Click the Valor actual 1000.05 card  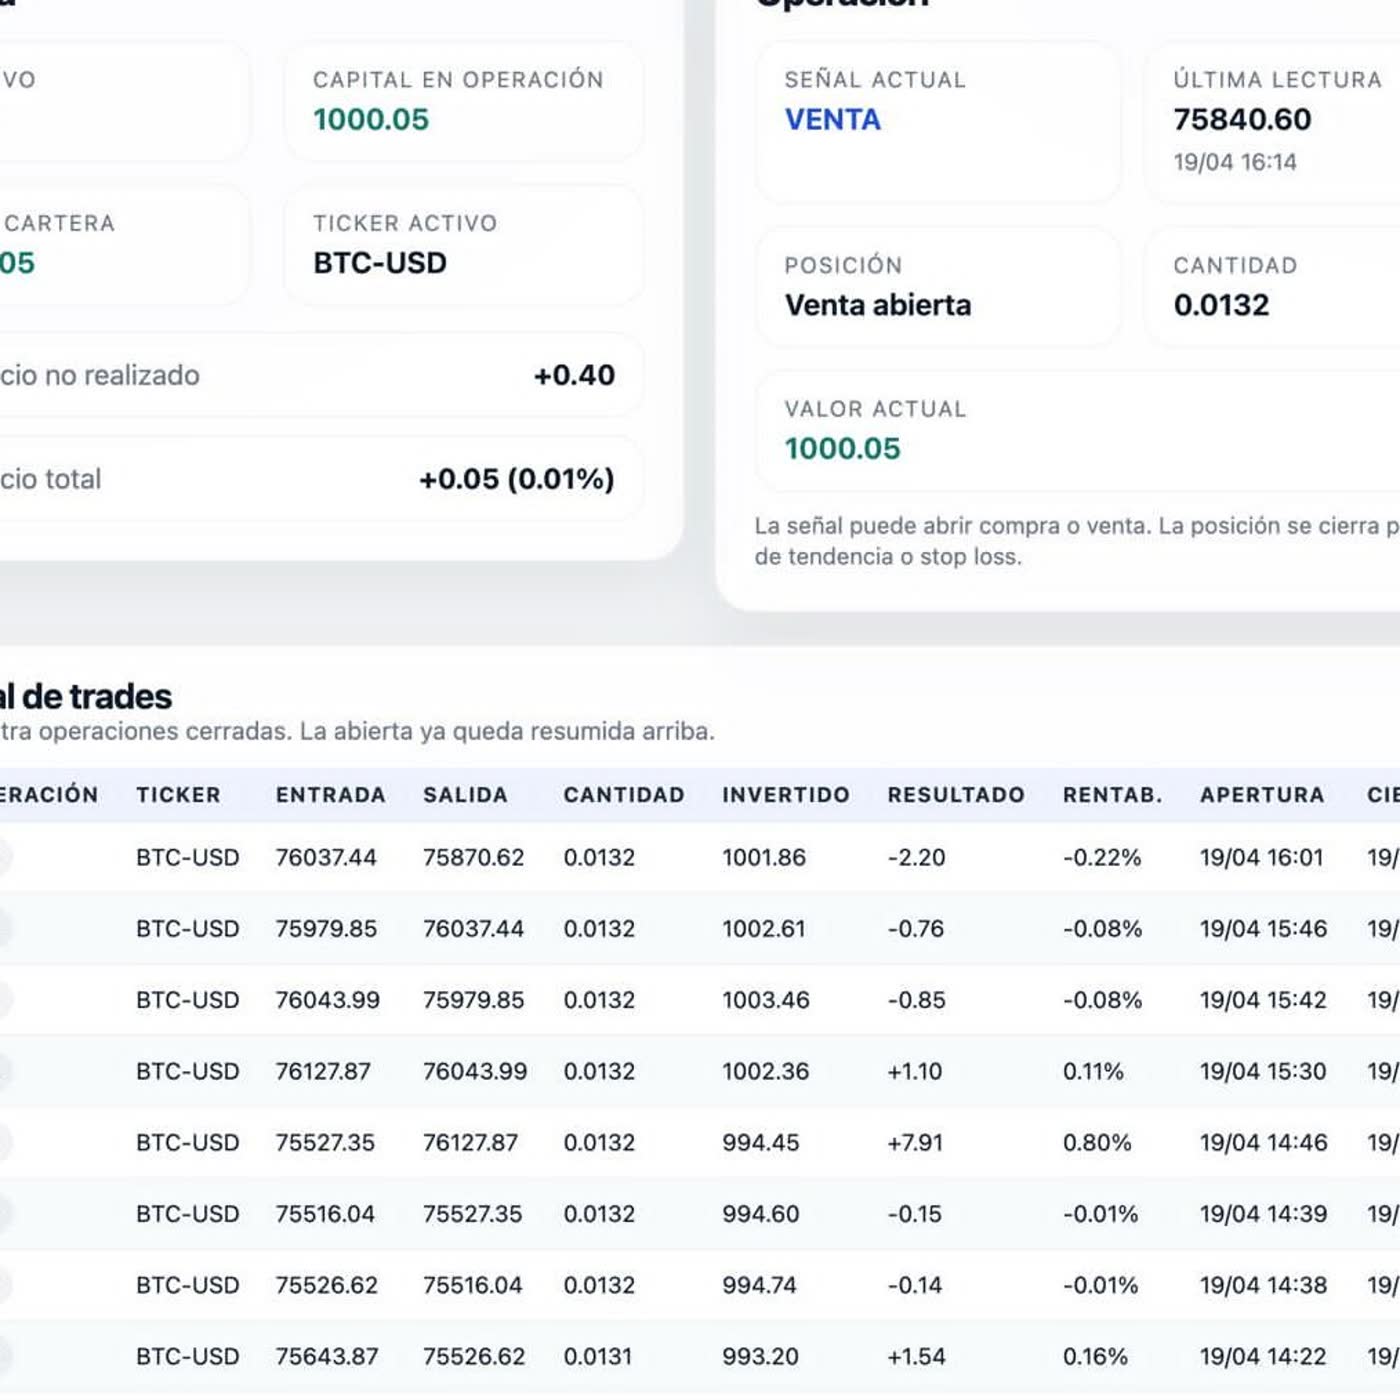[1078, 431]
